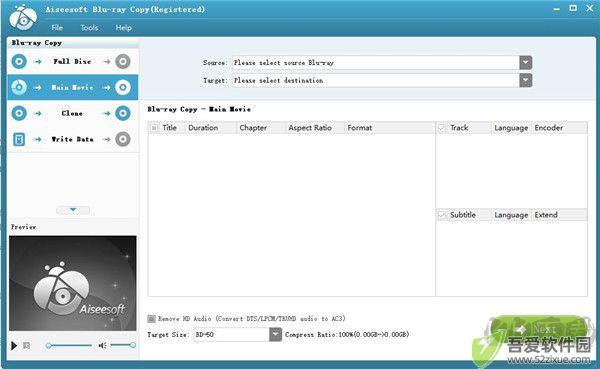
Task: Open the Tools menu
Action: (89, 28)
